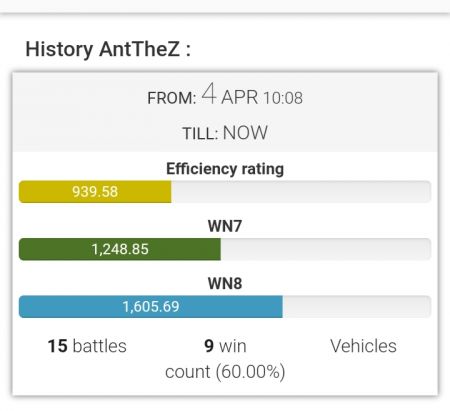Screen dimensions: 450x411
Task: Click the 939.58 efficiency value
Action: pos(95,192)
